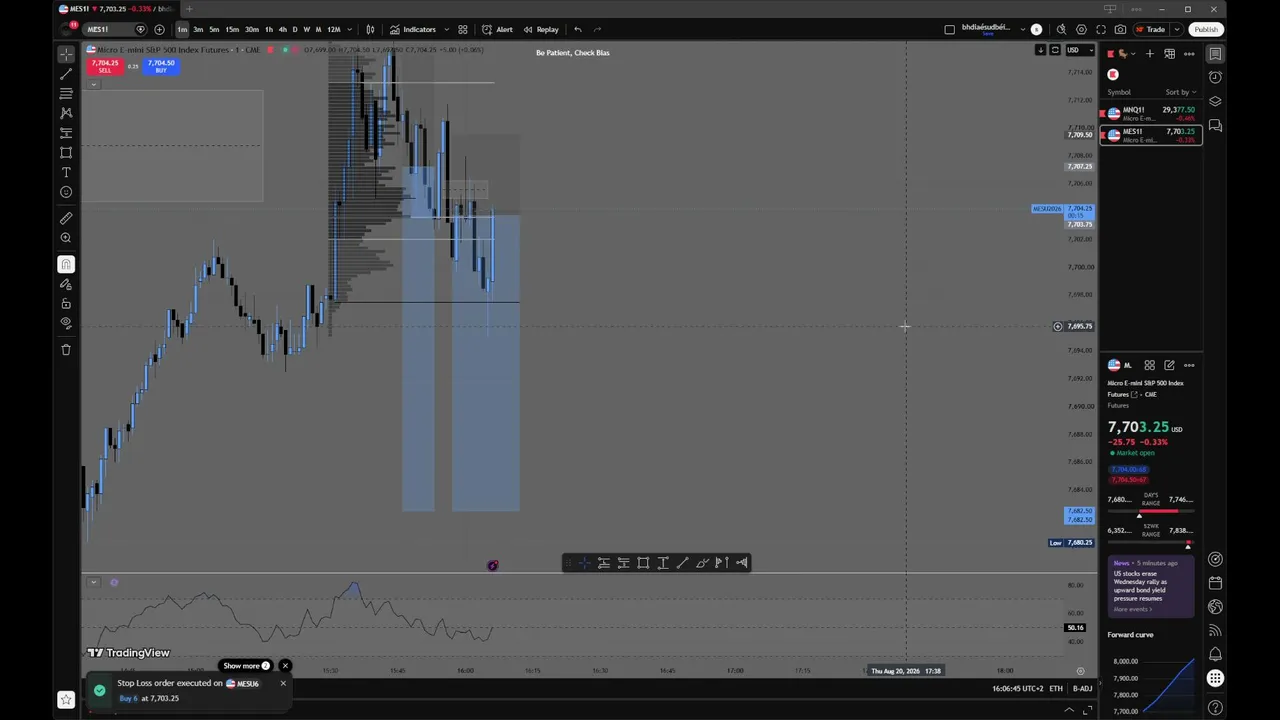This screenshot has height=720, width=1280.
Task: Click the blue BUY 7,704.50 button
Action: [x=161, y=66]
